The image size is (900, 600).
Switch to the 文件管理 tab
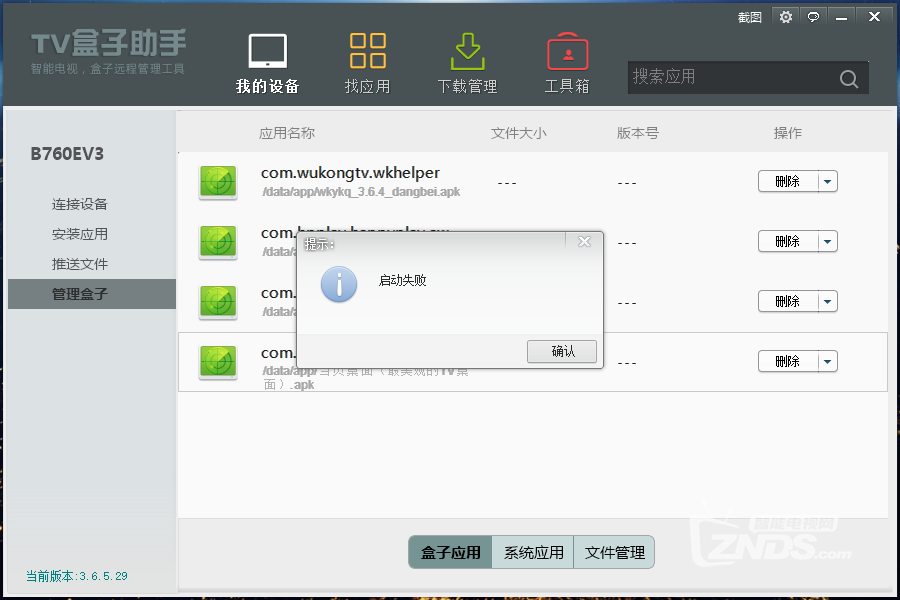point(614,552)
